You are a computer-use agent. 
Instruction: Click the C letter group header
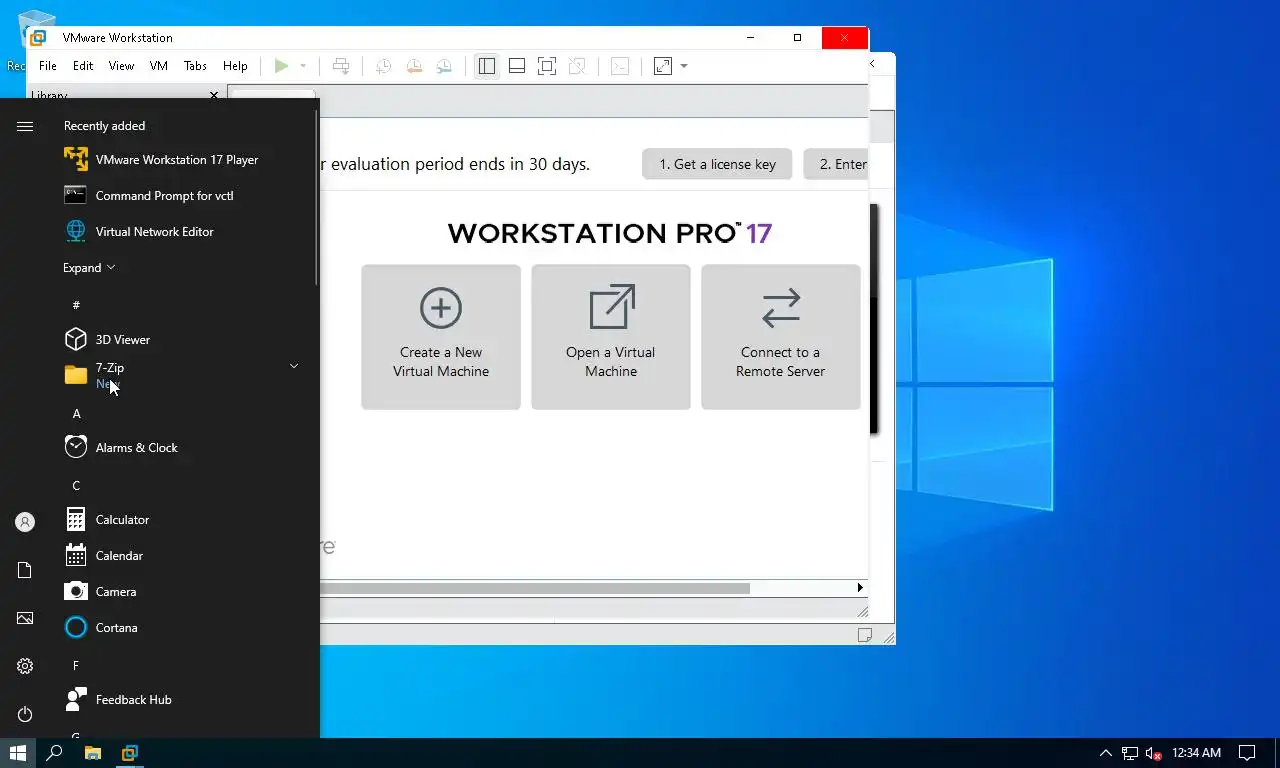[76, 486]
